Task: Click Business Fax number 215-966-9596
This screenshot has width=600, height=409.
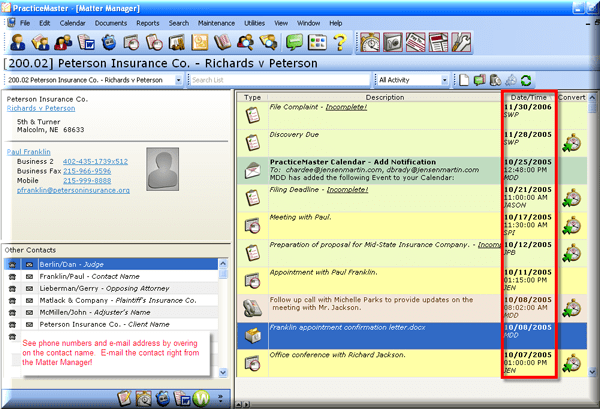Action: coord(87,171)
